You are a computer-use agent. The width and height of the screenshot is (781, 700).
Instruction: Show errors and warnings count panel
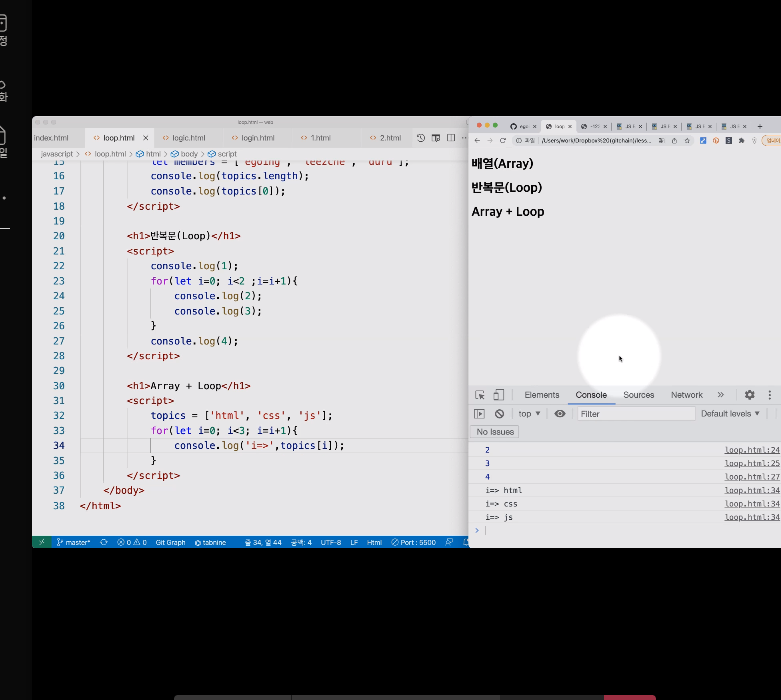pos(131,542)
